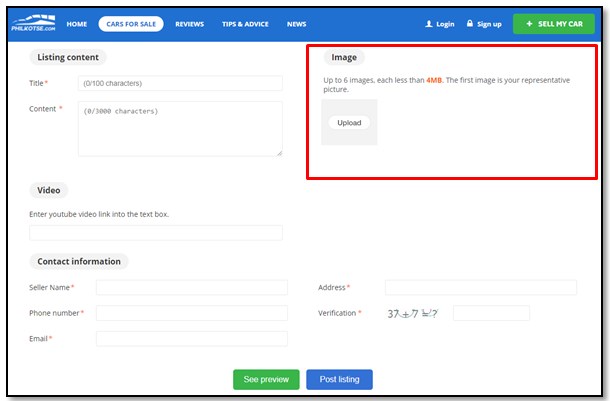This screenshot has width=610, height=401.
Task: Focus the listing Title field
Action: [180, 83]
